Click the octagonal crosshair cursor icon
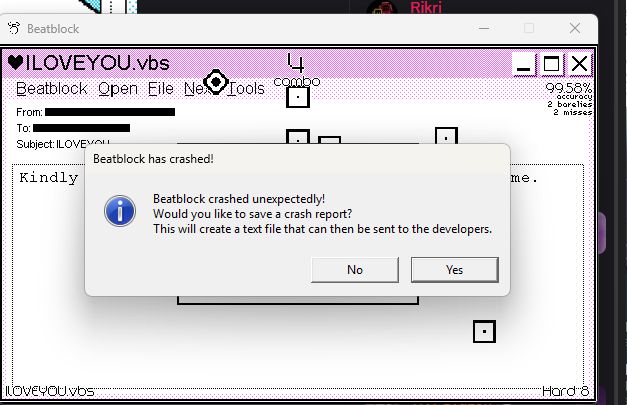This screenshot has width=627, height=405. (x=216, y=82)
